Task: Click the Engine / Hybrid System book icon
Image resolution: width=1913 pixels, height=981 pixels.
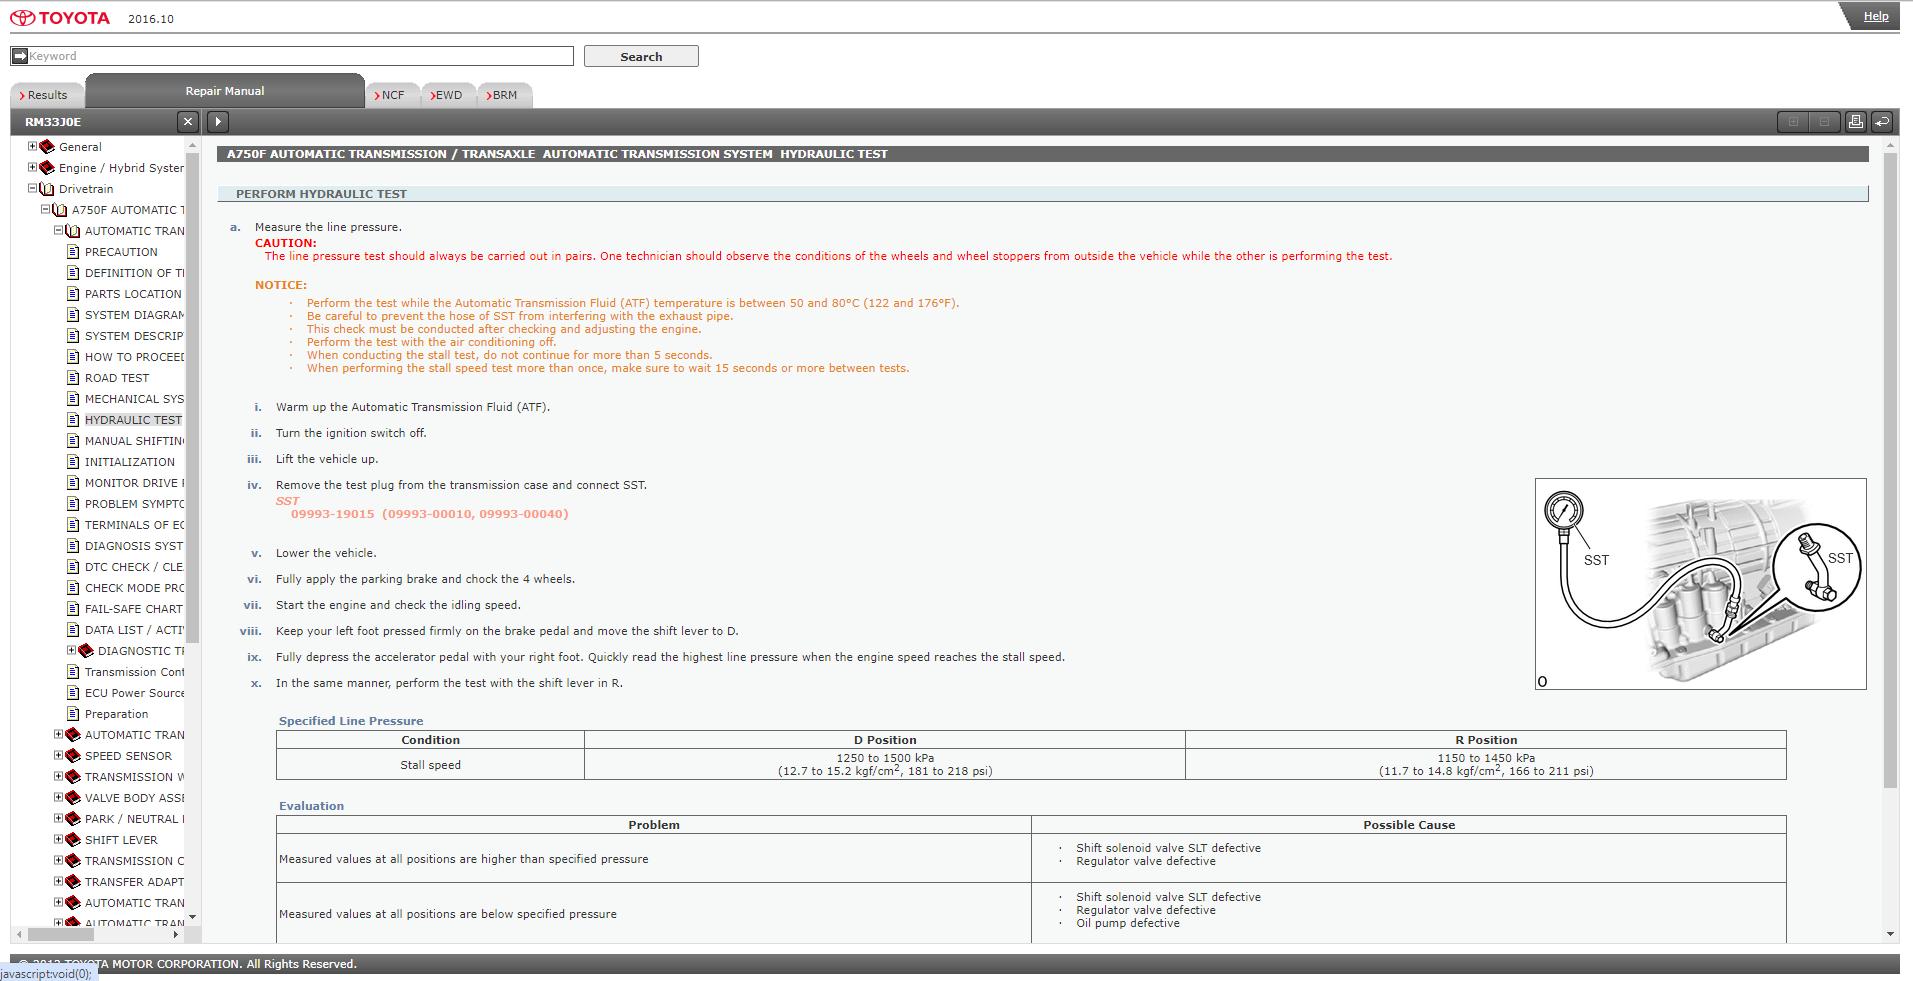Action: [x=47, y=168]
